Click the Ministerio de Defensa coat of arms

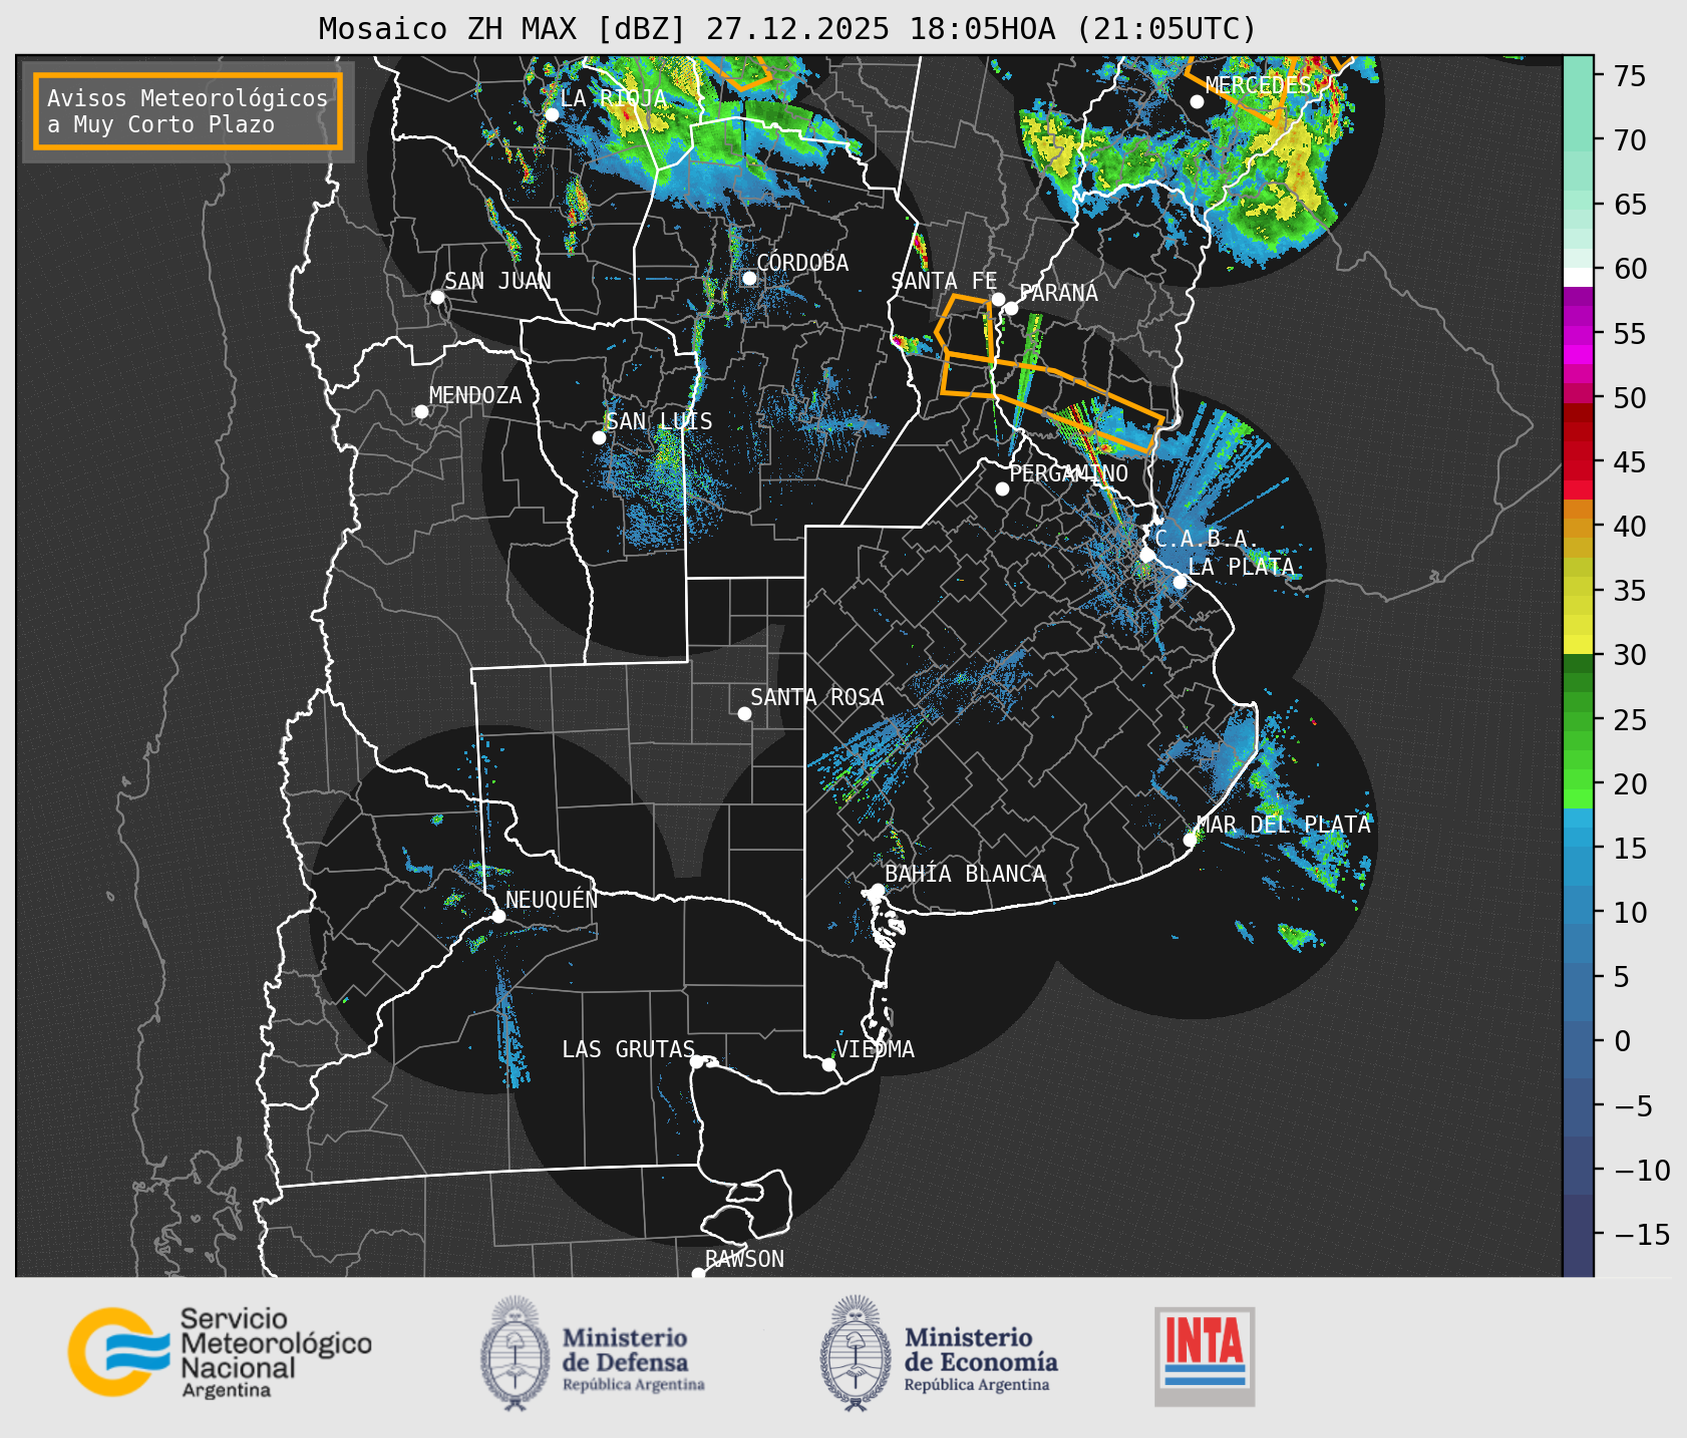tap(515, 1353)
